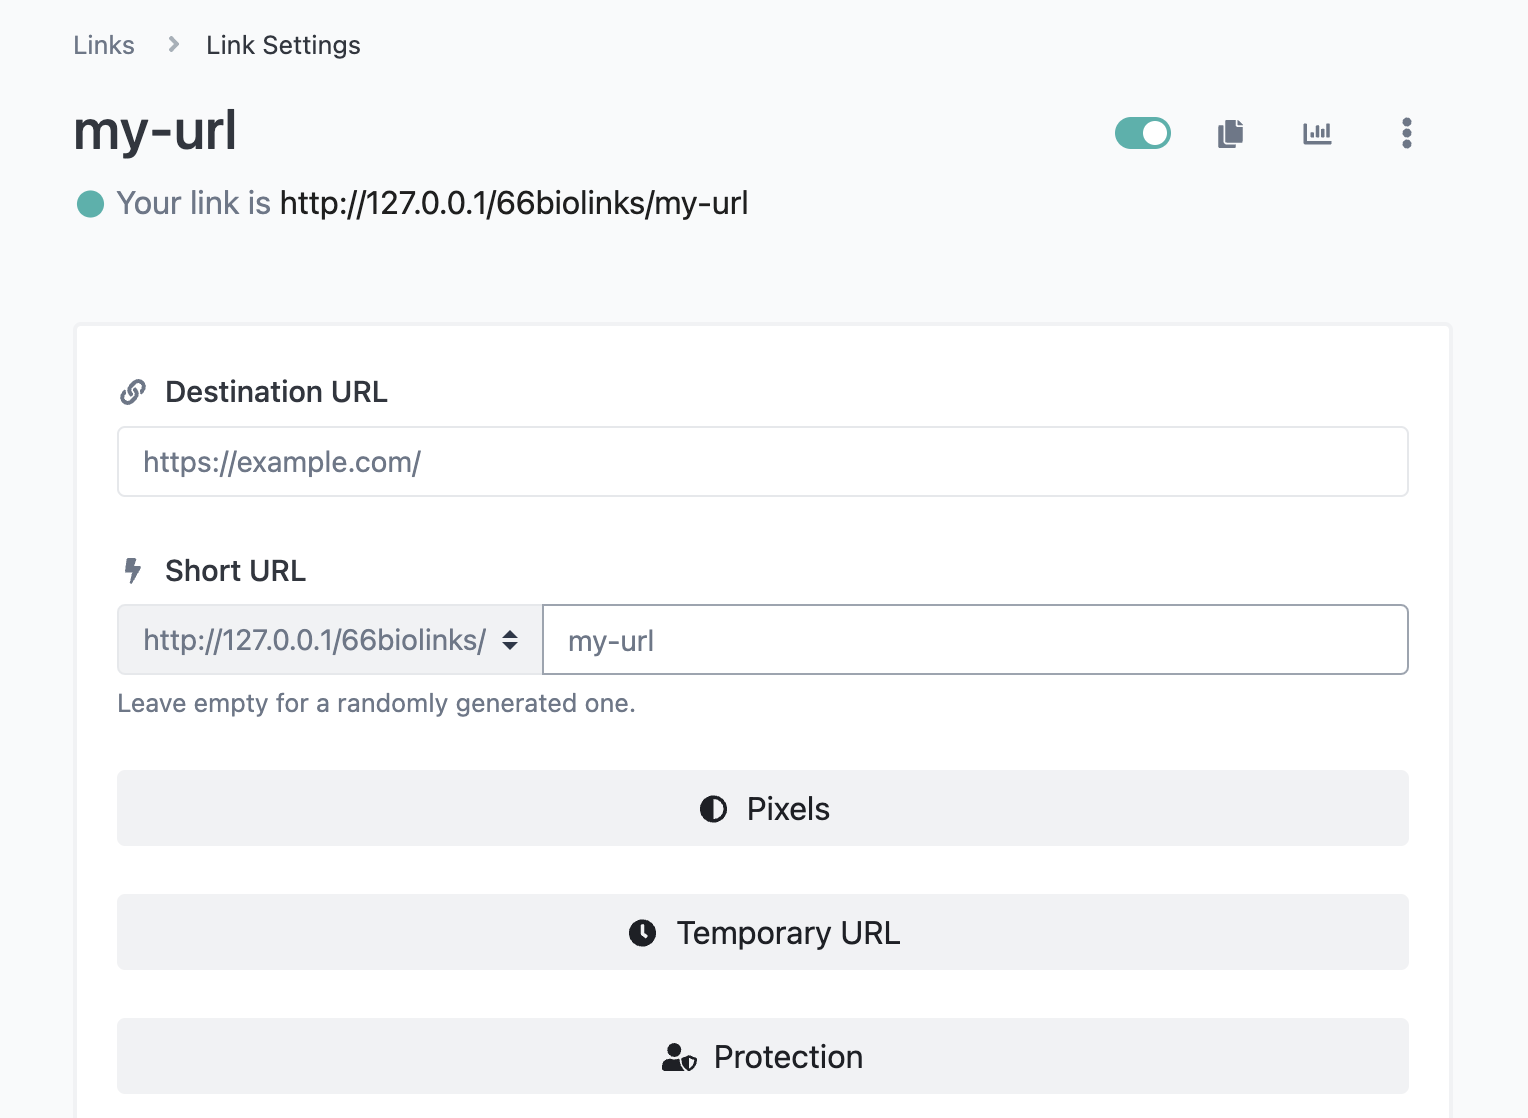
Task: Click the lightning bolt icon beside Short URL
Action: coord(134,571)
